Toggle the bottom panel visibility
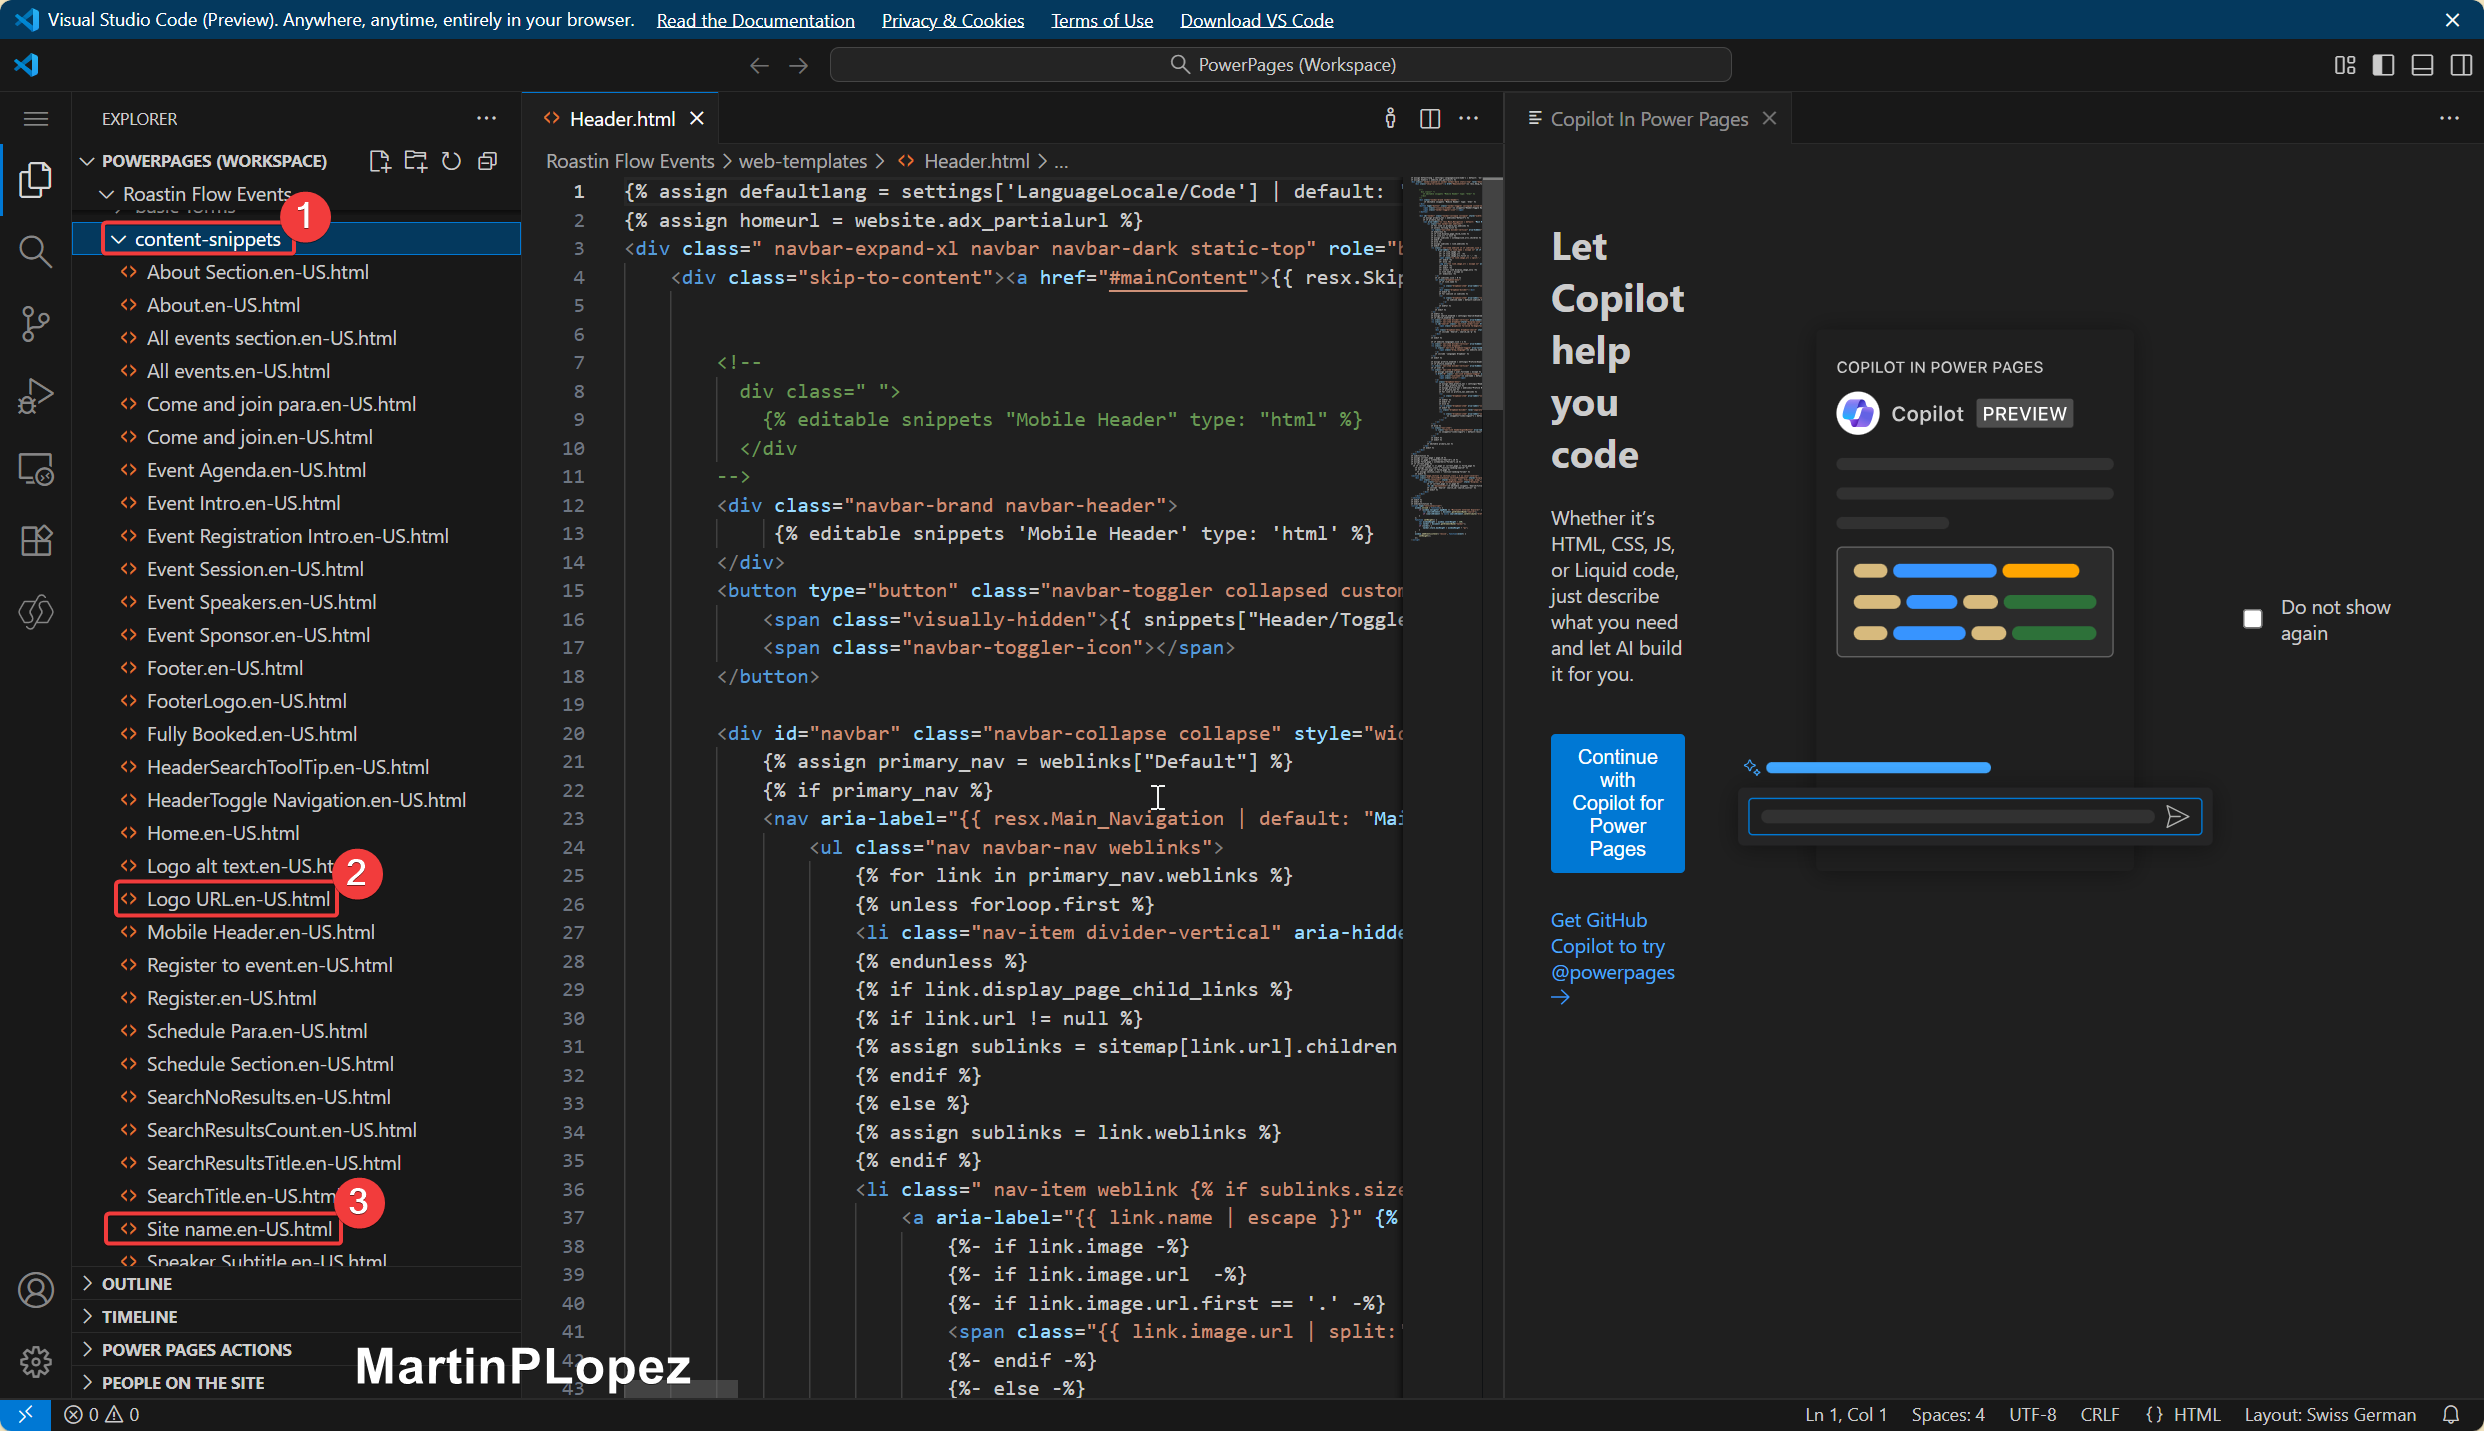 (x=2422, y=65)
